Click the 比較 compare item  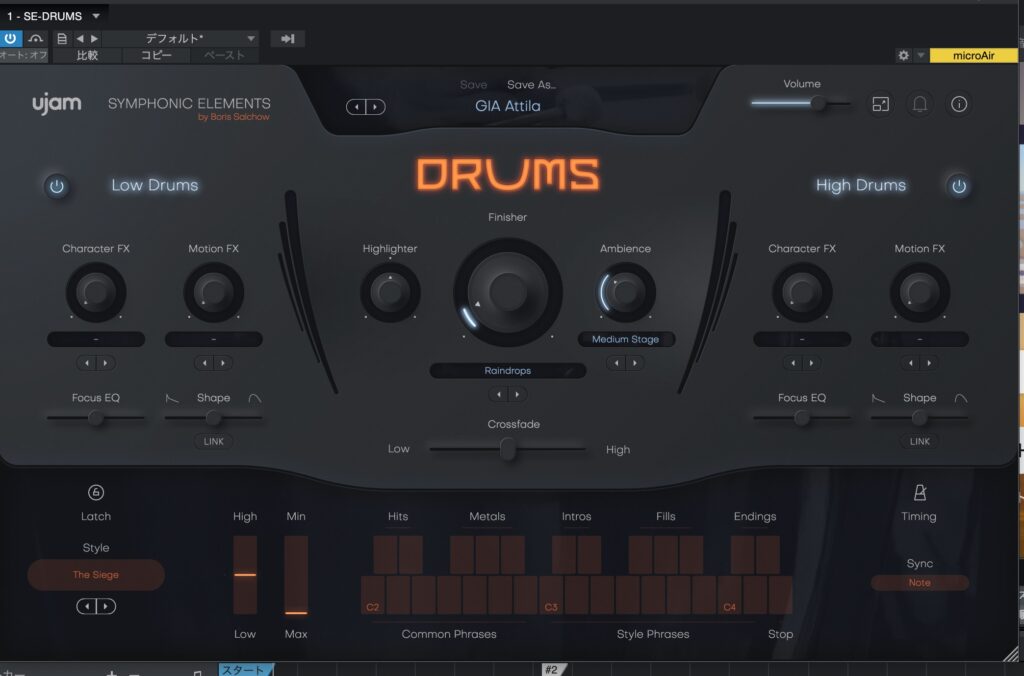point(88,56)
